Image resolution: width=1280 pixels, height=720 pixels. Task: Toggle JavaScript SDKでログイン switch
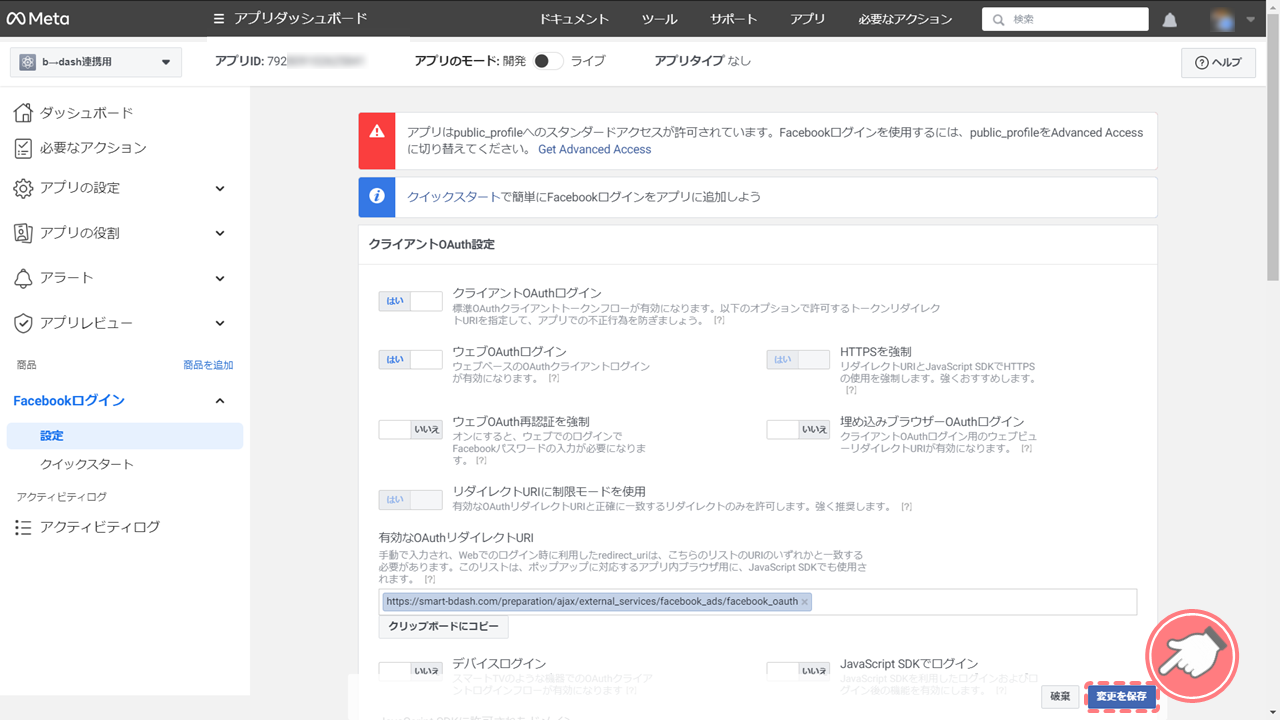point(798,671)
